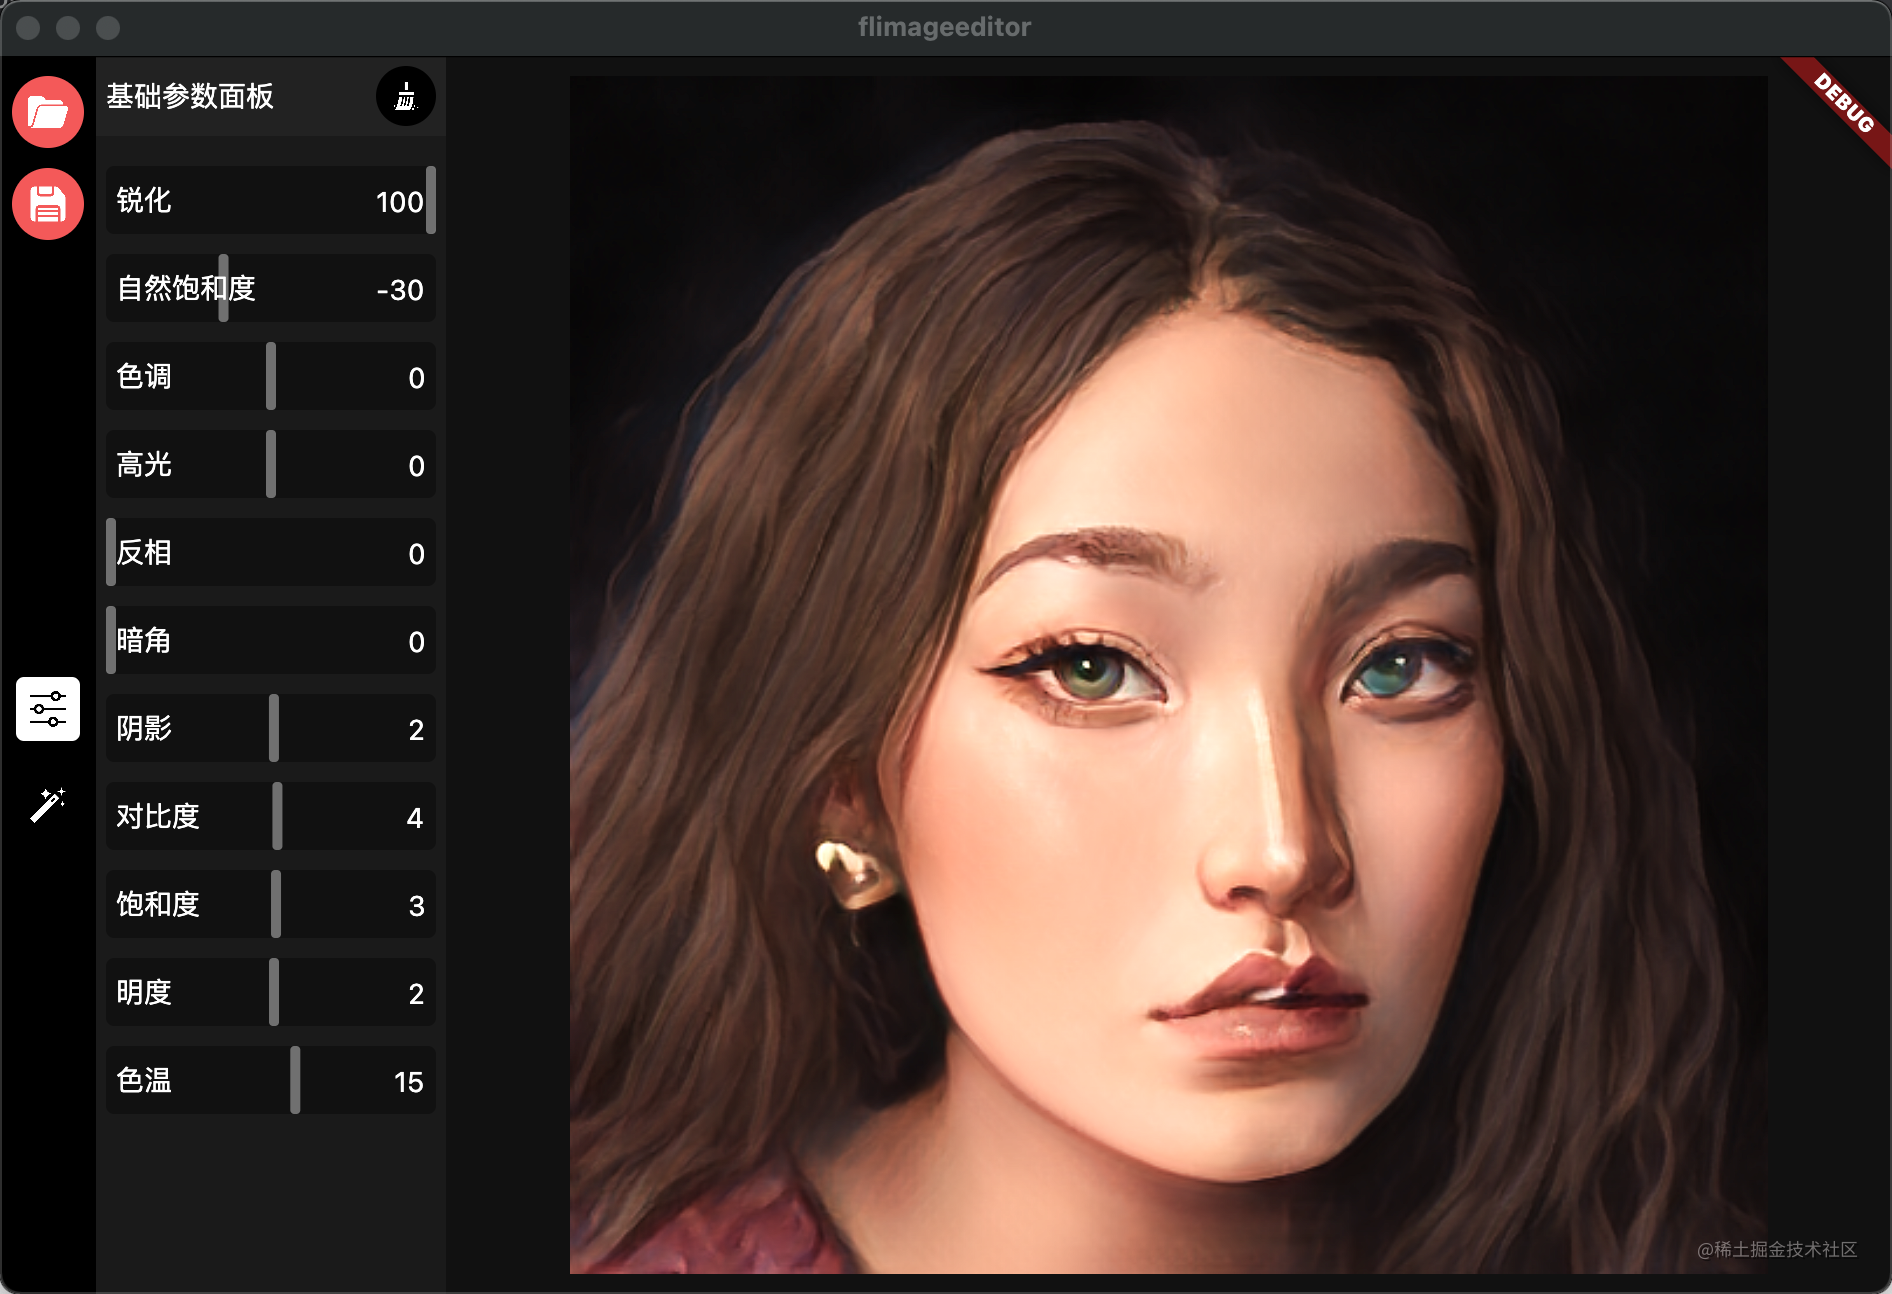Click the 对比度 contrast slider handle
1892x1294 pixels.
click(277, 816)
